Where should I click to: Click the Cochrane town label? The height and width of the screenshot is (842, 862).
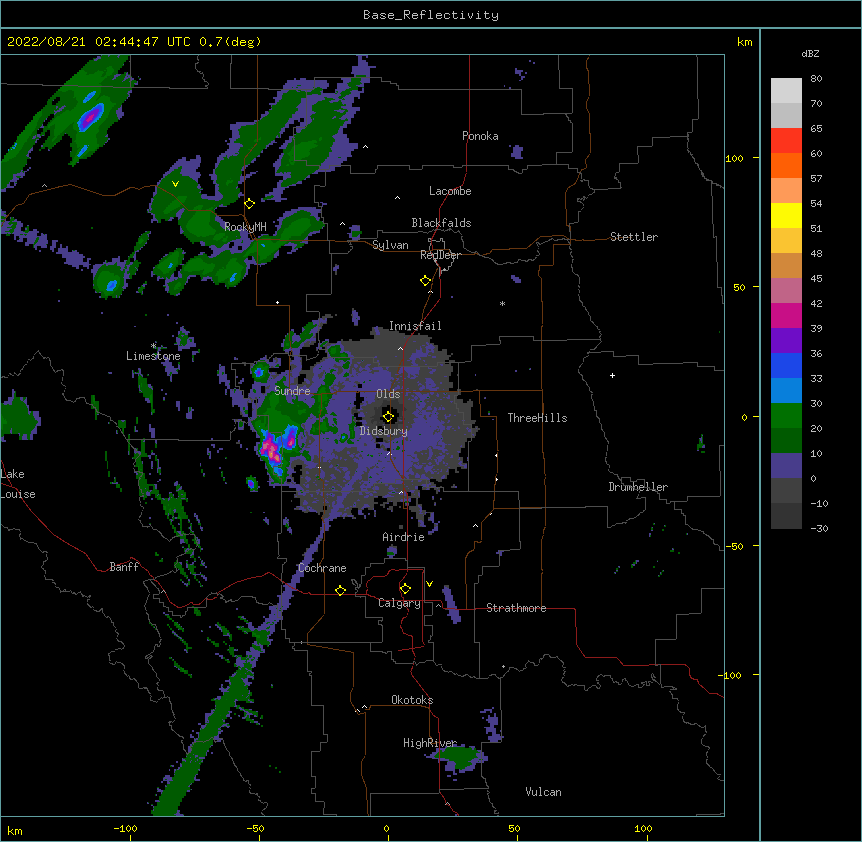[x=322, y=568]
